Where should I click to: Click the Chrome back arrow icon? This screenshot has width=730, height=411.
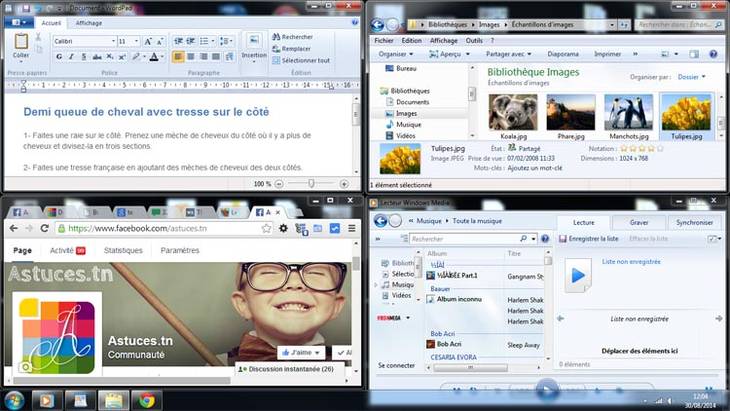tap(14, 228)
